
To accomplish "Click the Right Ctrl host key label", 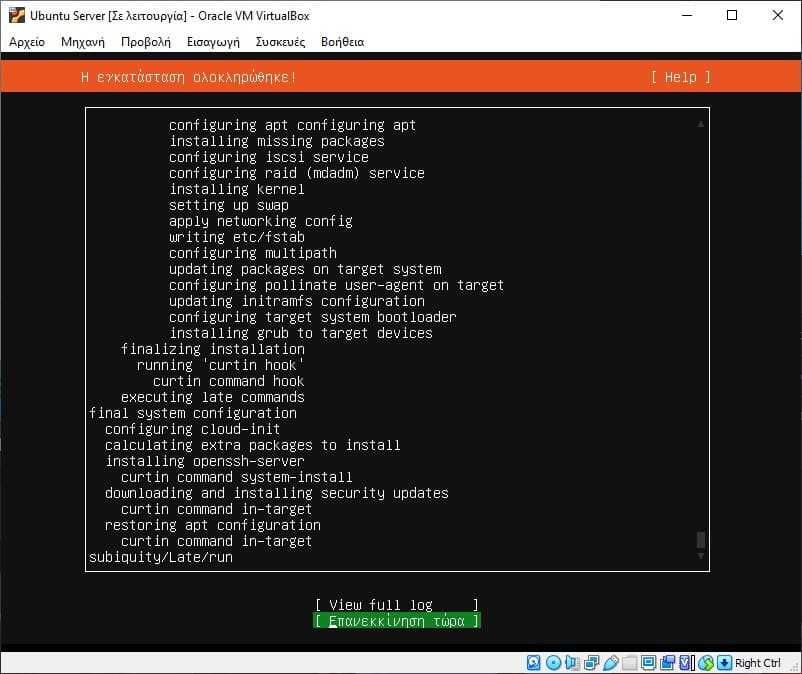I will pyautogui.click(x=758, y=663).
